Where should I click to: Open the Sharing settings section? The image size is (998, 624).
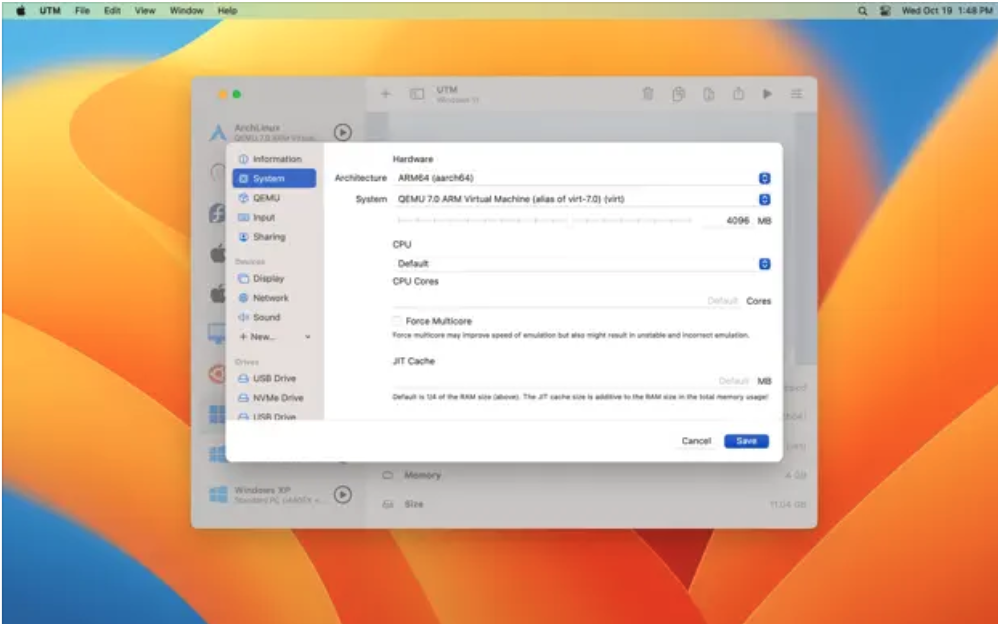click(x=274, y=237)
